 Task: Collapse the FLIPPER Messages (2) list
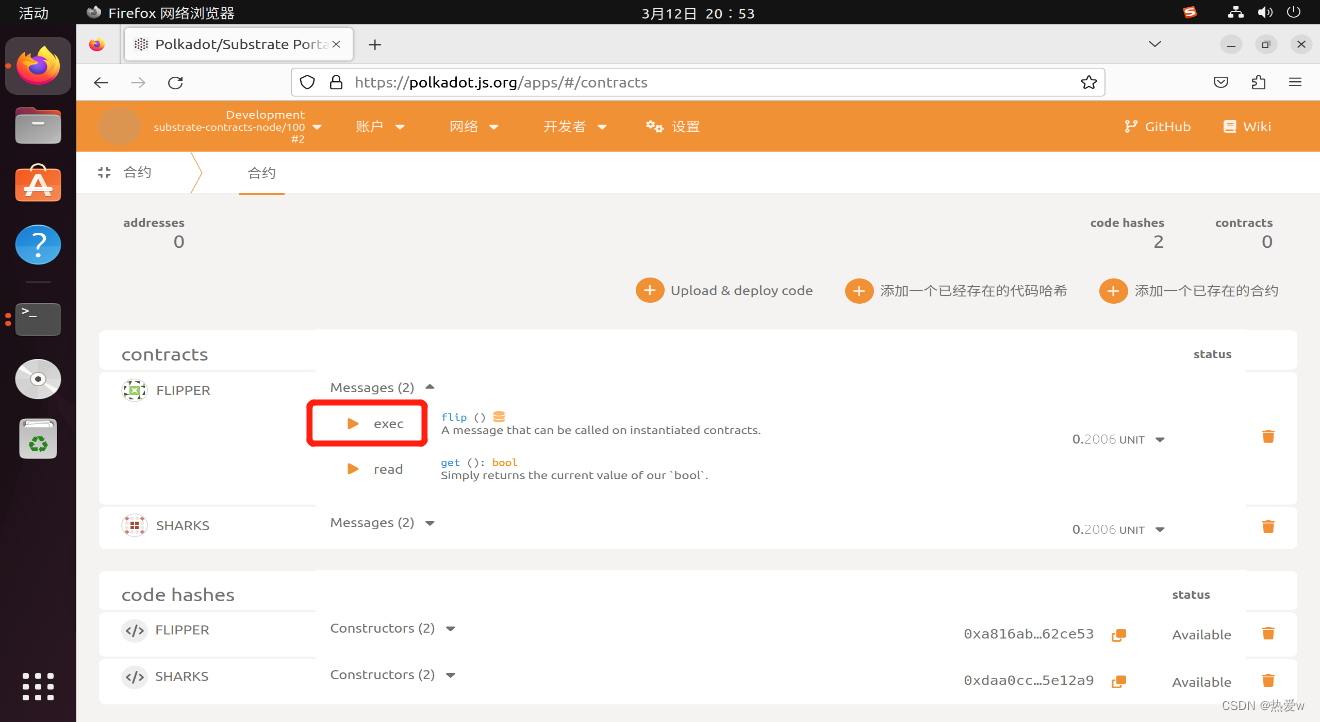click(383, 388)
